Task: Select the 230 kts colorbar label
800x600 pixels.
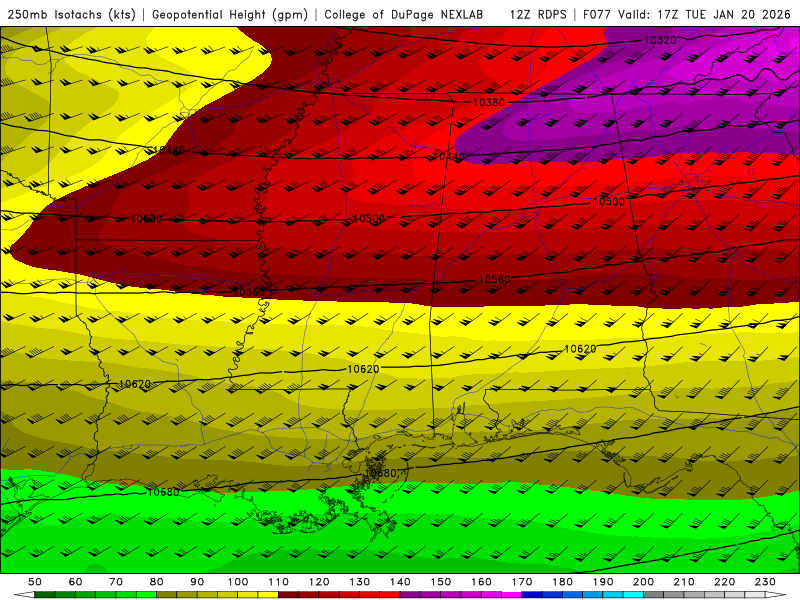Action: pos(765,582)
